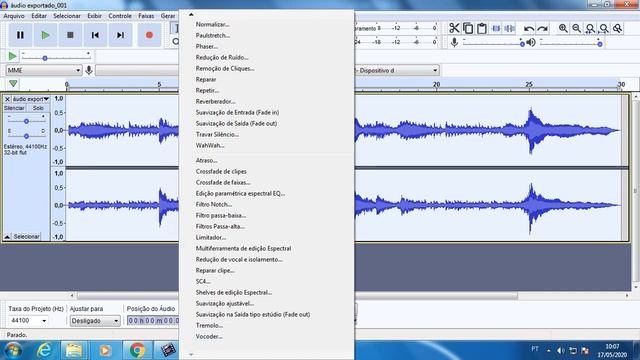Screen dimensions: 640x360
Task: Fit selection to window width icon
Action: tap(590, 28)
